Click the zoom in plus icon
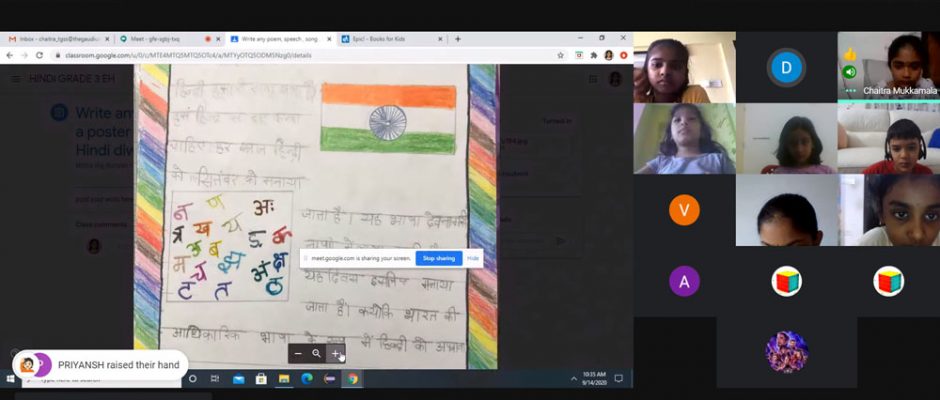The height and width of the screenshot is (400, 940). [x=335, y=354]
